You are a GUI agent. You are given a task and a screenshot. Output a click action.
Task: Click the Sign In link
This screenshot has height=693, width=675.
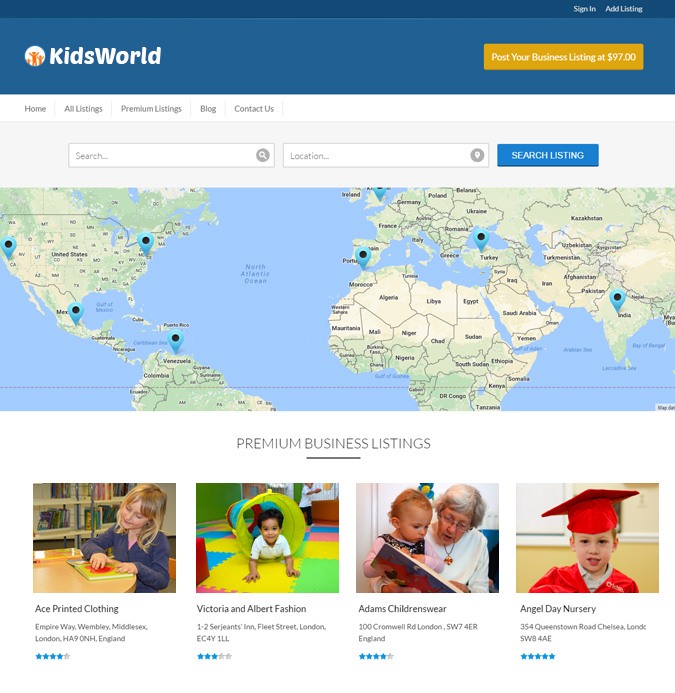[584, 9]
